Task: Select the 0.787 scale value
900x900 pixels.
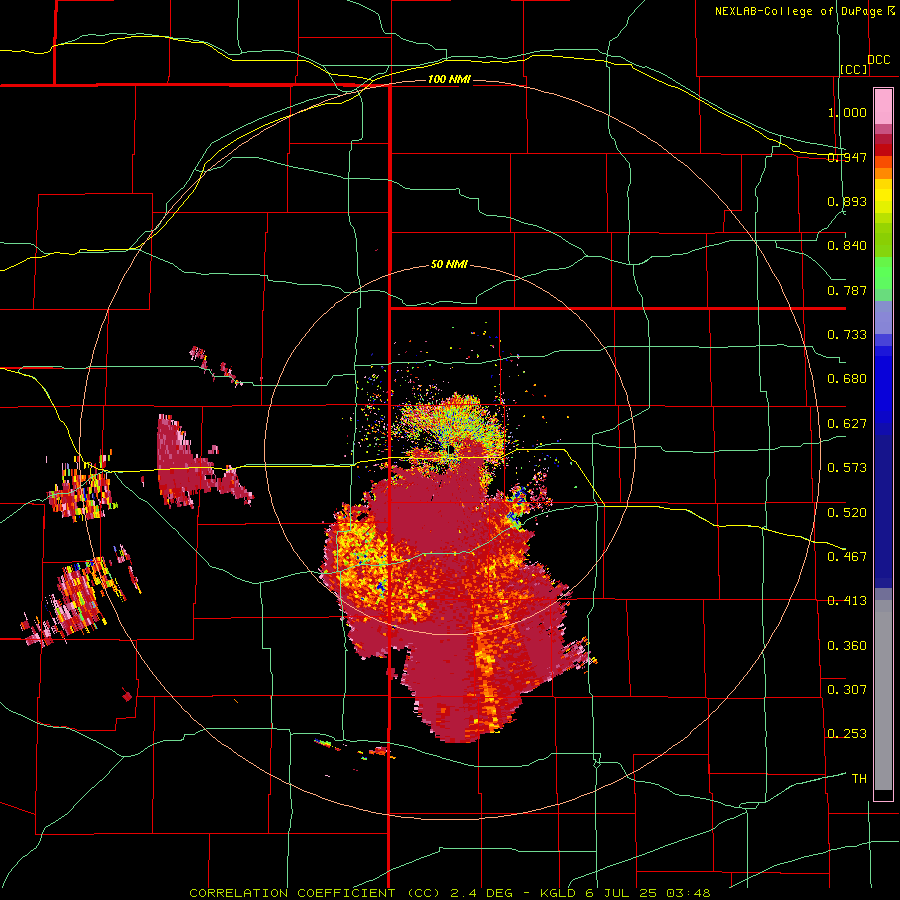Action: click(847, 290)
